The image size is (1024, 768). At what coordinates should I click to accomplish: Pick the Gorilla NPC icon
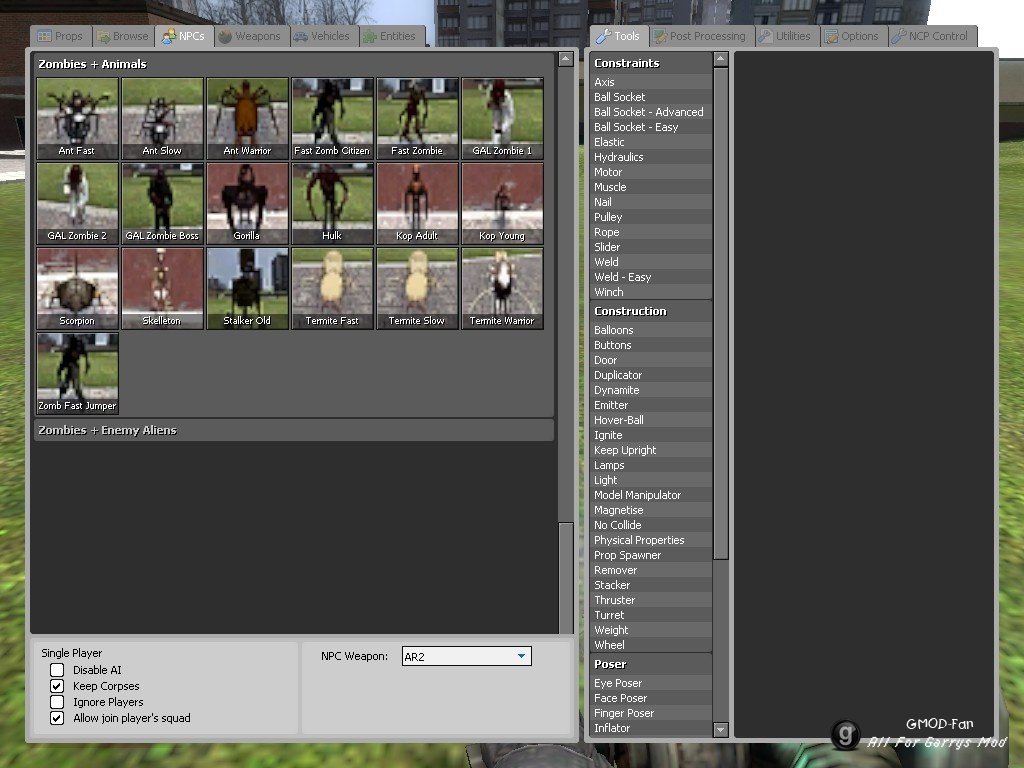coord(247,203)
